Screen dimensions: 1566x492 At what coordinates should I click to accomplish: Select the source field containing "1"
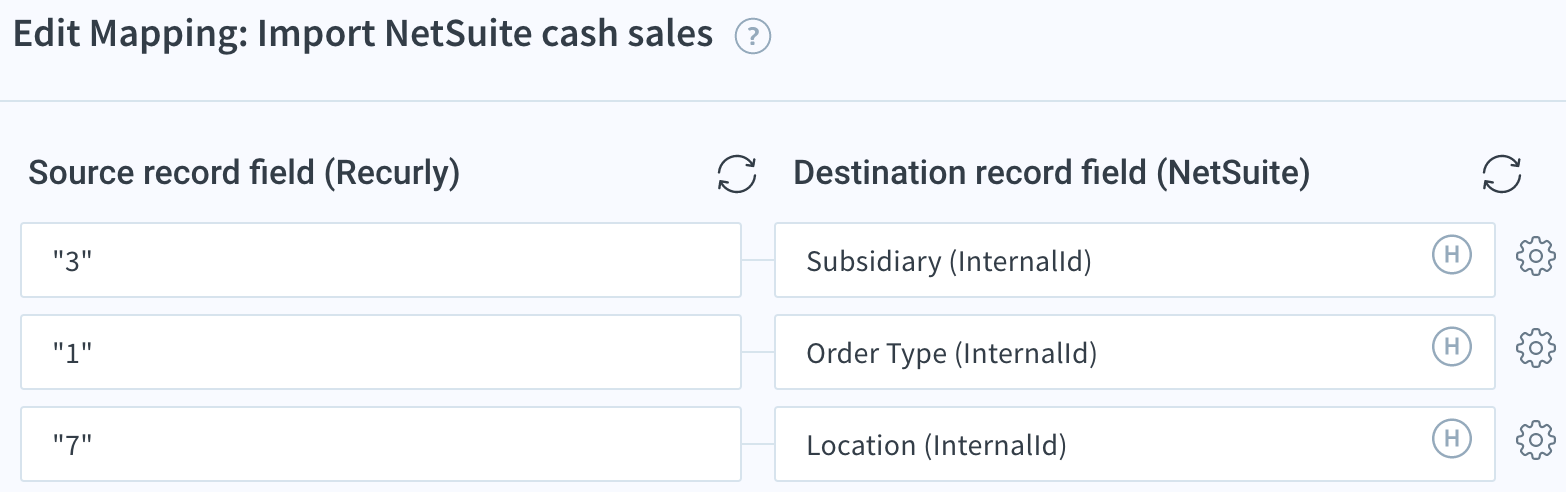click(x=381, y=352)
